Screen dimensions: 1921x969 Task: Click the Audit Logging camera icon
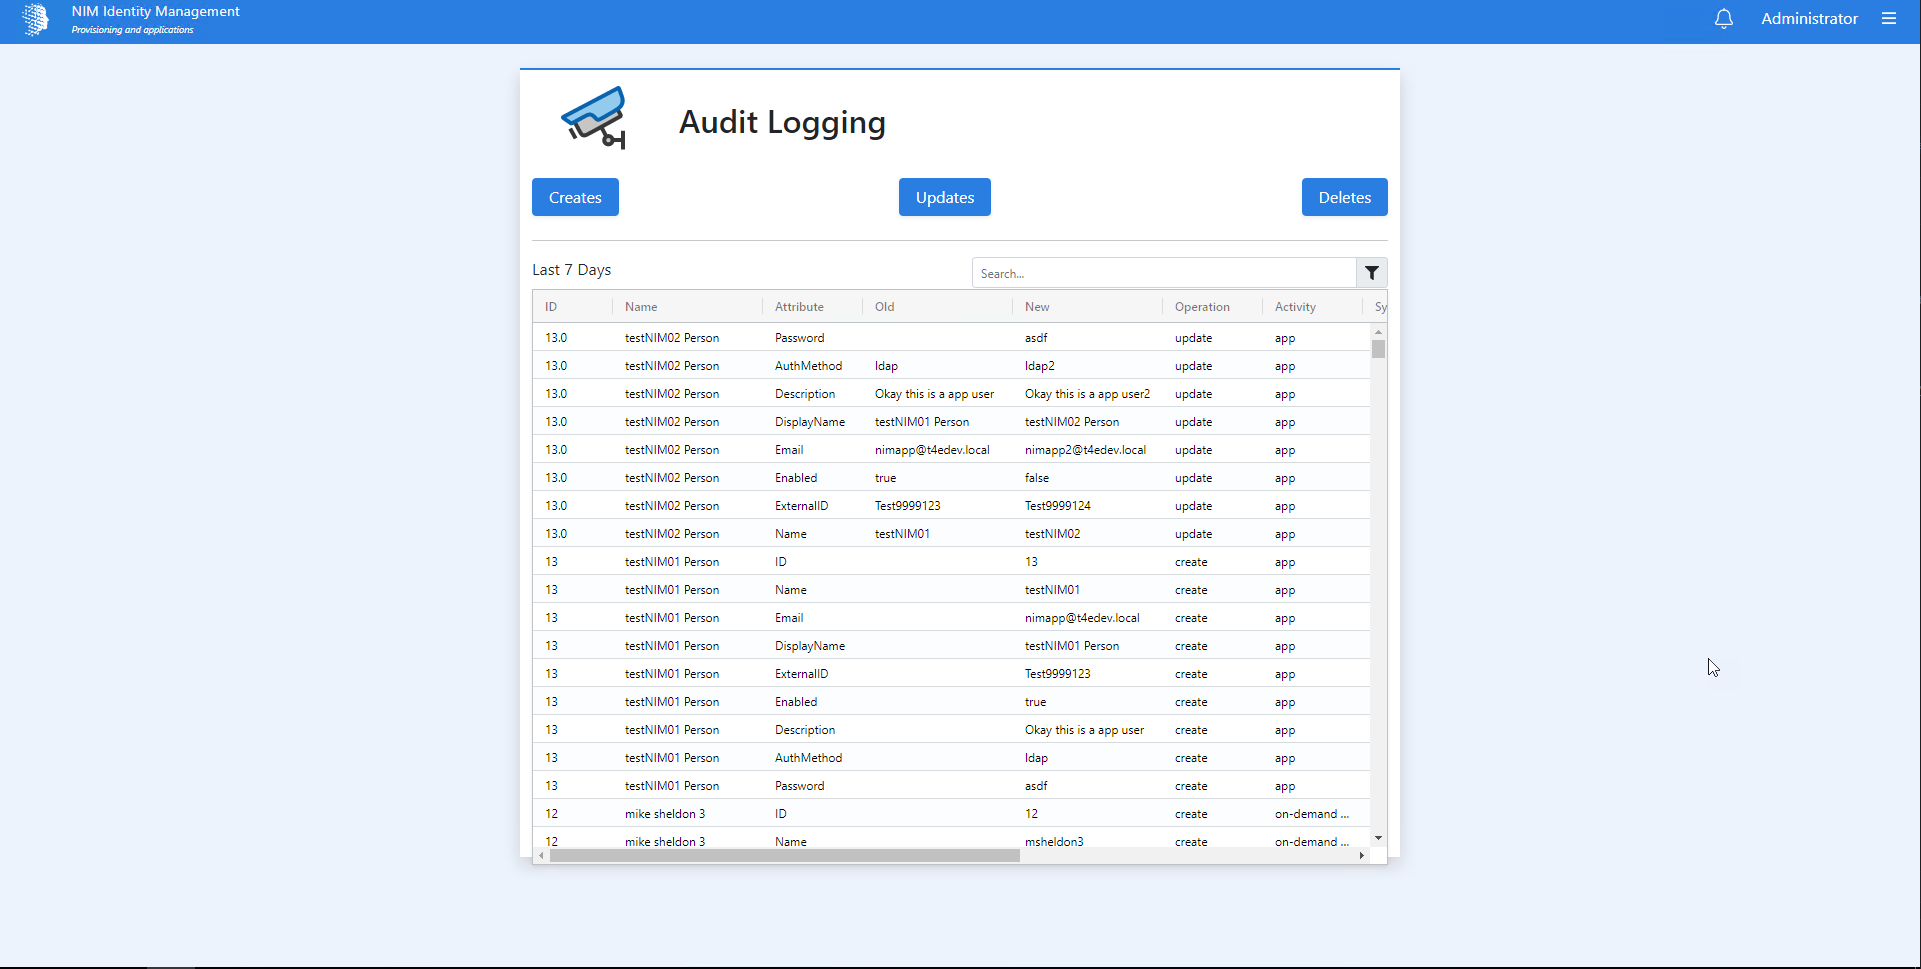tap(594, 117)
